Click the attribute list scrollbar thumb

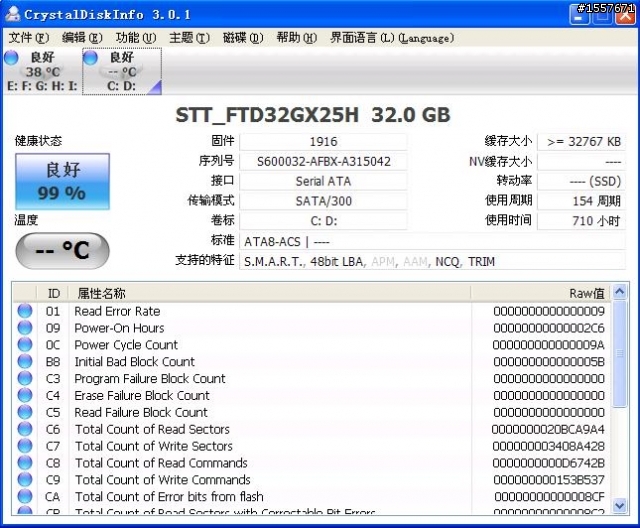point(620,353)
